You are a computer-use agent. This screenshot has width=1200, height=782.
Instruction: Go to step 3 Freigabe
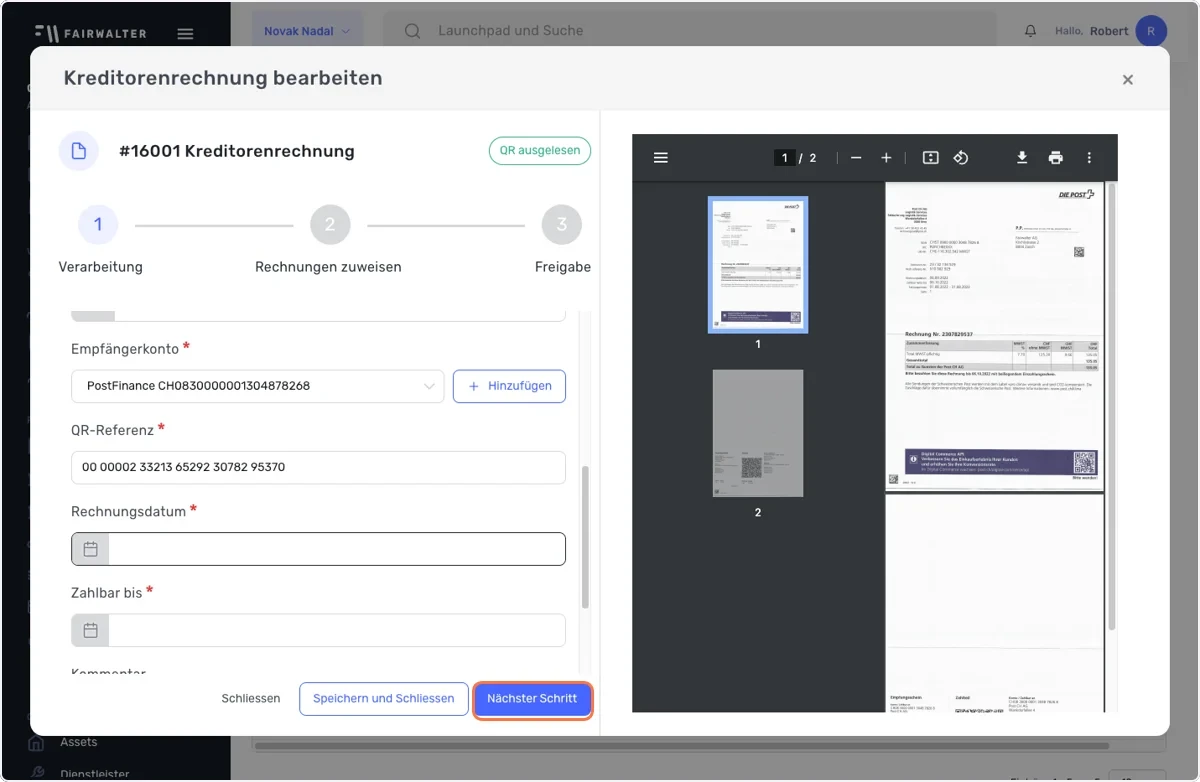[562, 225]
